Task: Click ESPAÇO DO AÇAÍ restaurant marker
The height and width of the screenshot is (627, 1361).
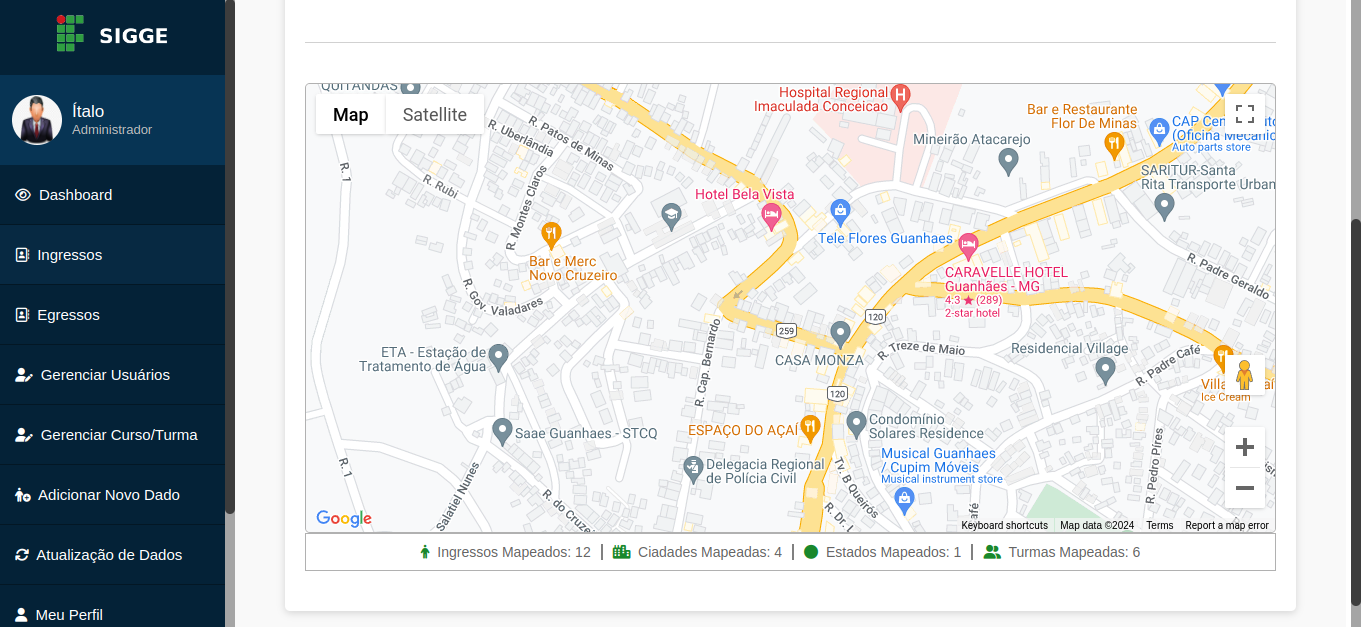Action: pyautogui.click(x=810, y=429)
